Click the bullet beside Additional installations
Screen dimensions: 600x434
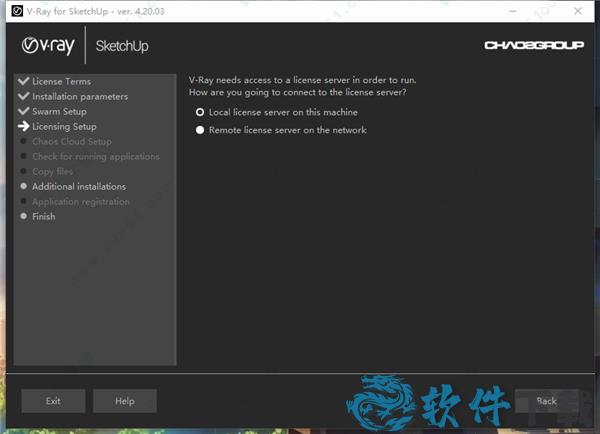(x=23, y=187)
